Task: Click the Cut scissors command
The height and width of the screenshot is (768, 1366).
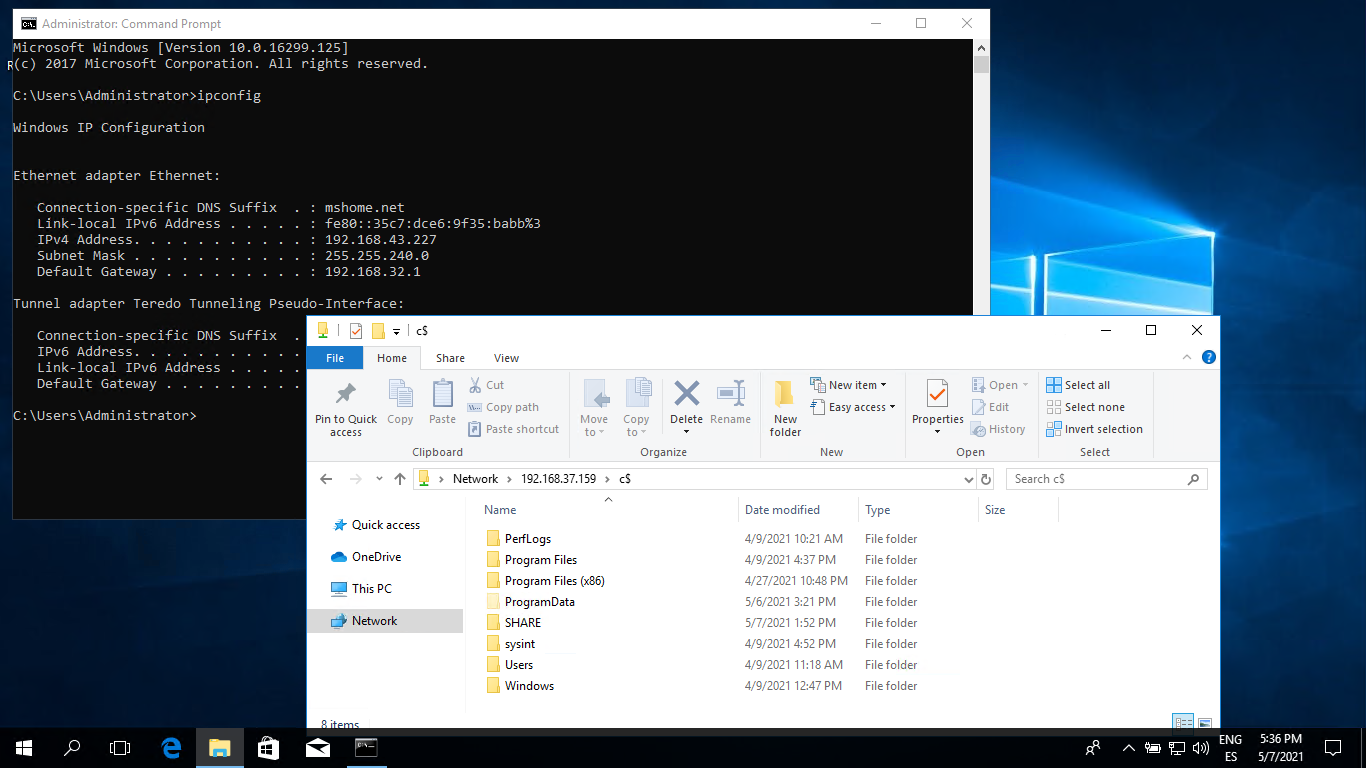Action: coord(486,385)
